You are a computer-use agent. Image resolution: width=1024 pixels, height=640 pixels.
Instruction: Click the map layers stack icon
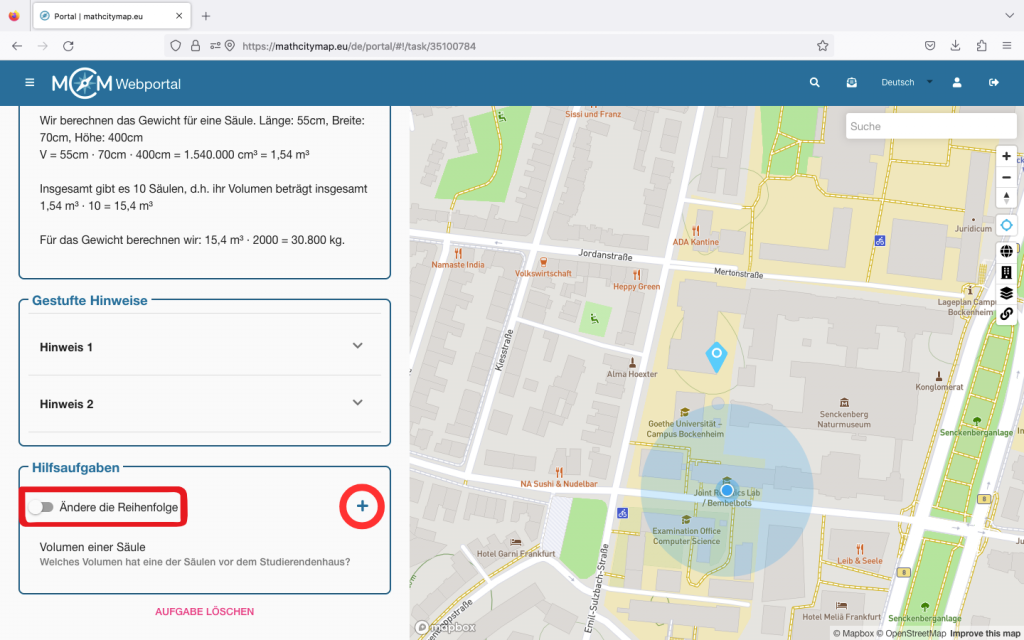tap(1006, 293)
